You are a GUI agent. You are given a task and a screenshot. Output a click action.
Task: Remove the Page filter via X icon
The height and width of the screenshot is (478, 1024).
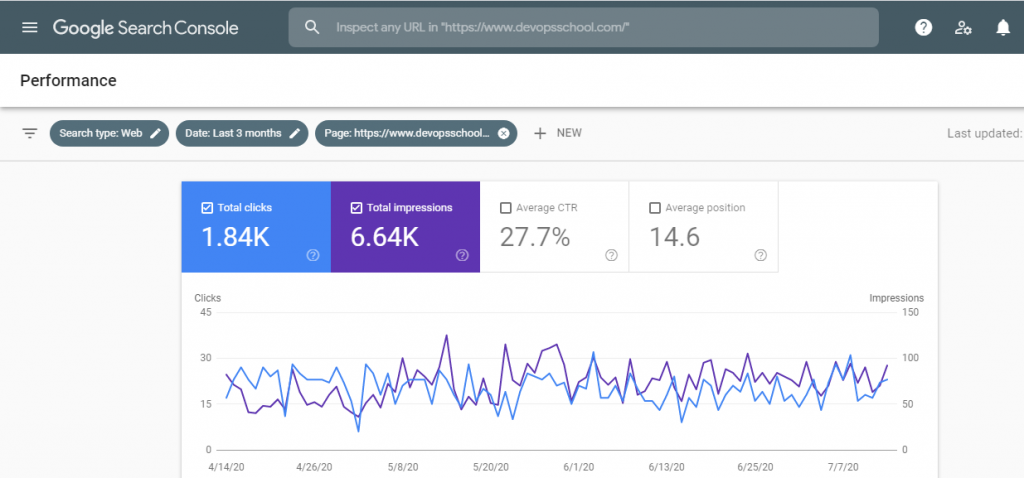tap(503, 133)
